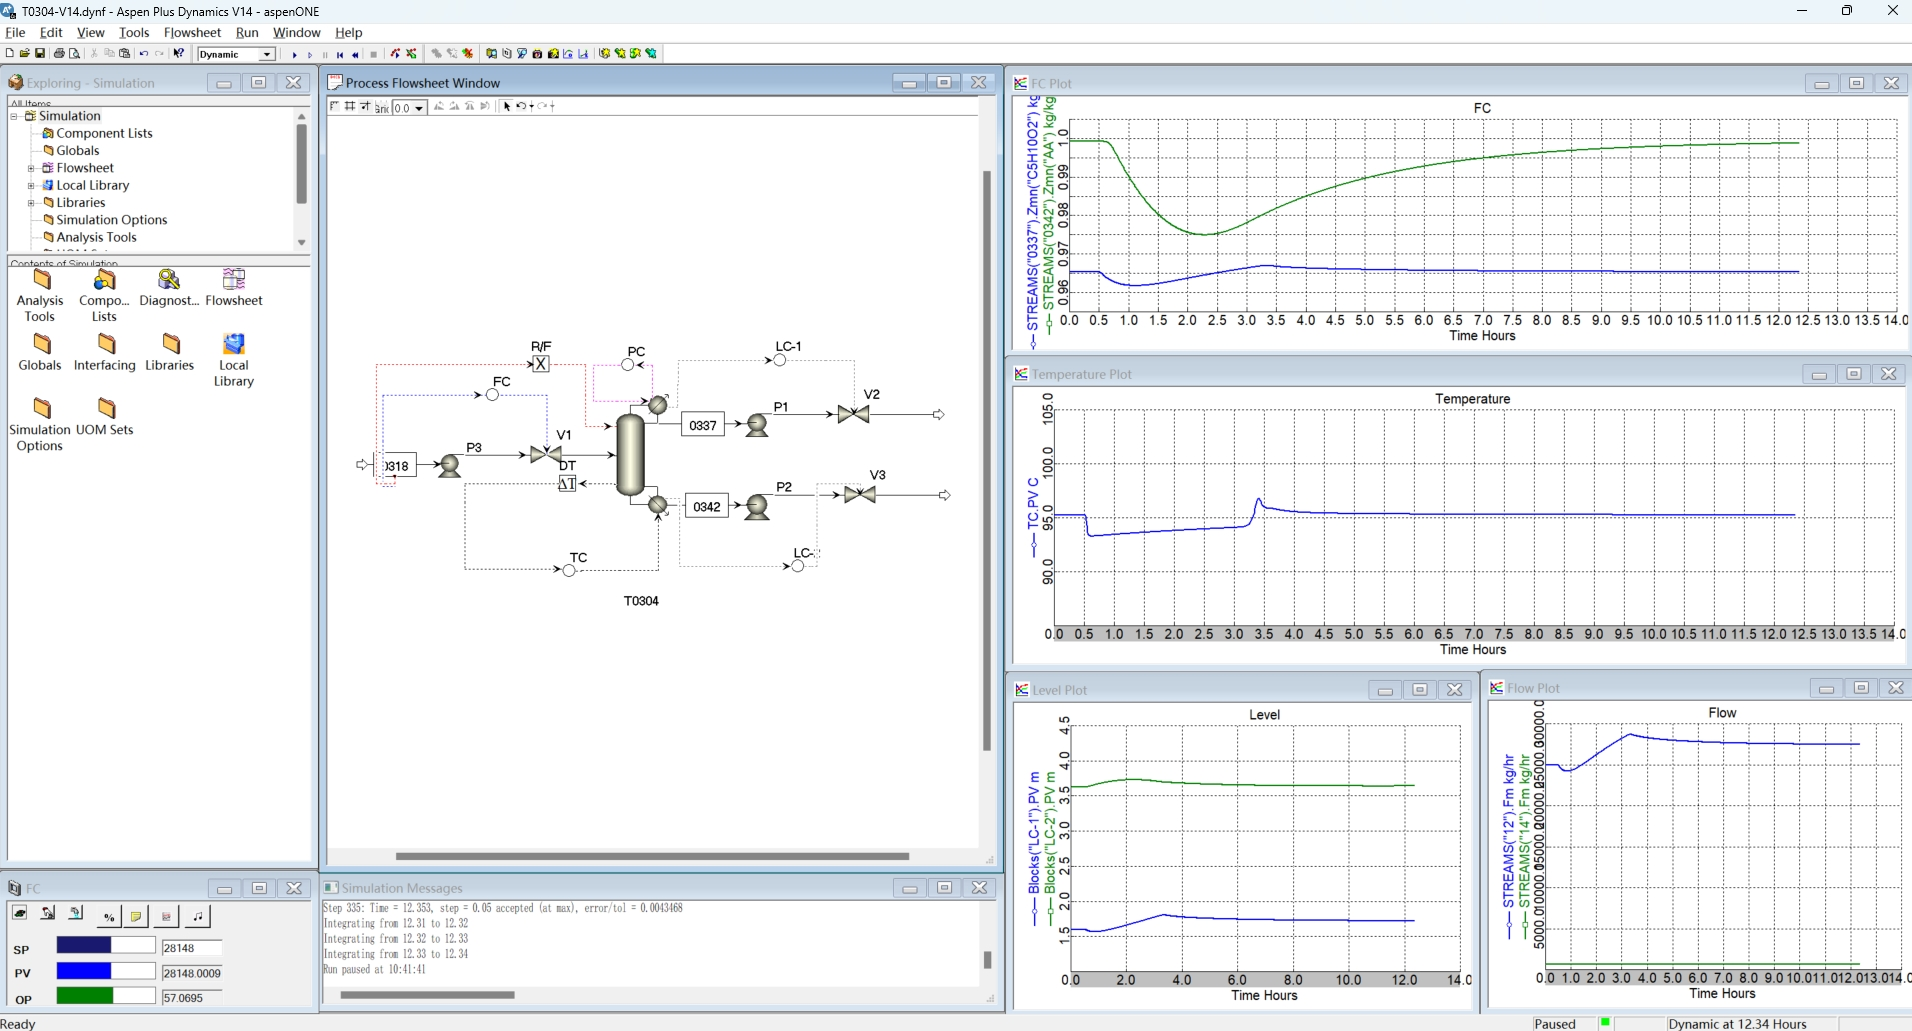
Task: Click the SP setpoint bar on faceplate
Action: click(x=106, y=946)
